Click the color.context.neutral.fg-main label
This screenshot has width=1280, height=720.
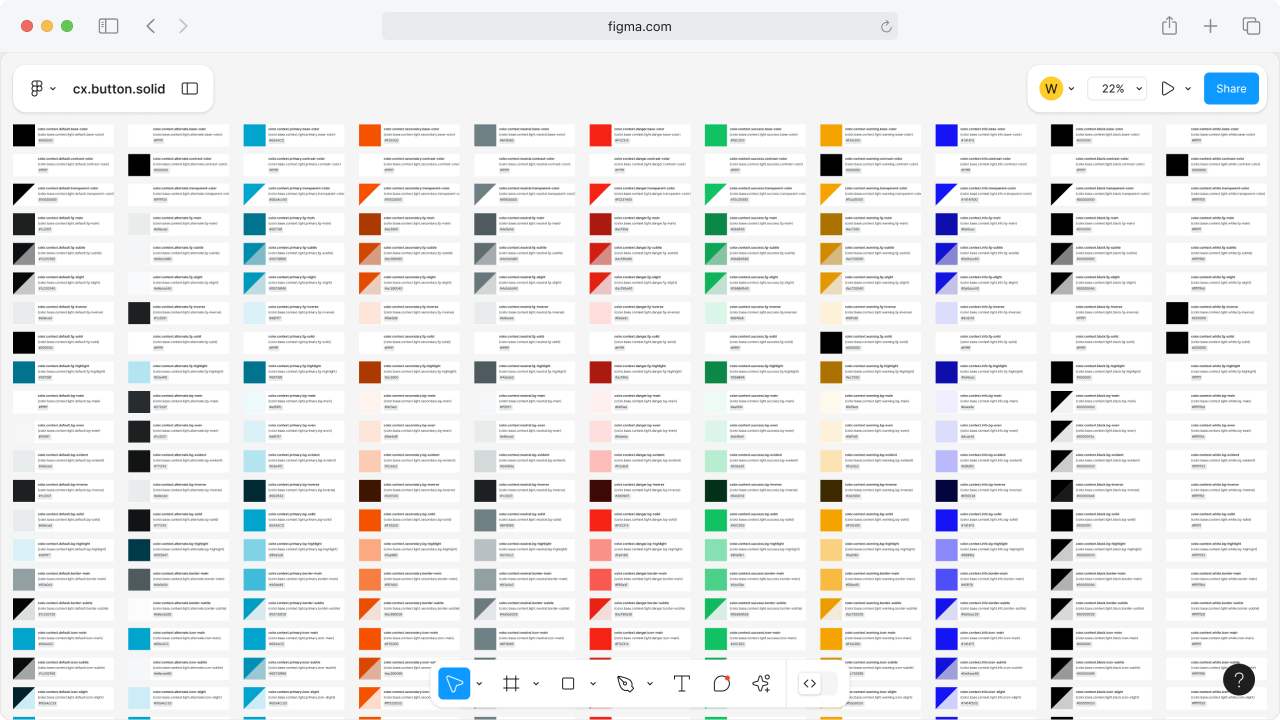[x=522, y=217]
